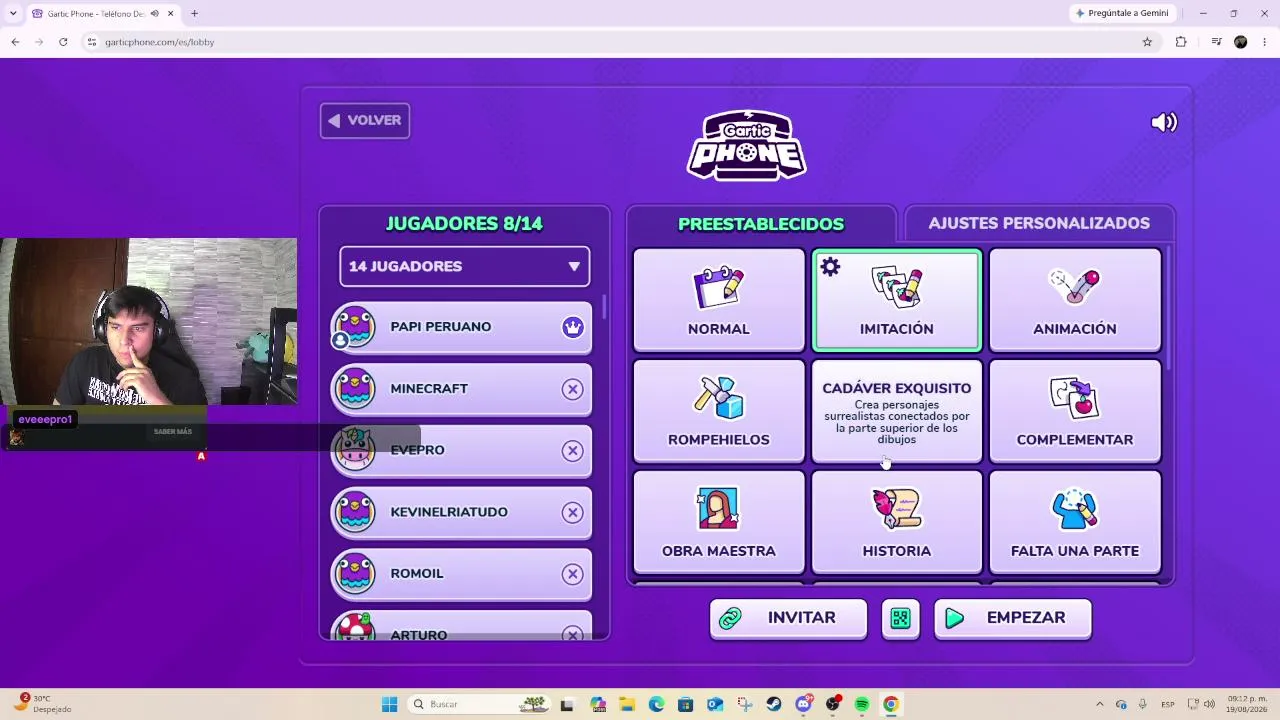Open the clock and date panel
Screen dimensions: 1280x720
[x=1247, y=704]
